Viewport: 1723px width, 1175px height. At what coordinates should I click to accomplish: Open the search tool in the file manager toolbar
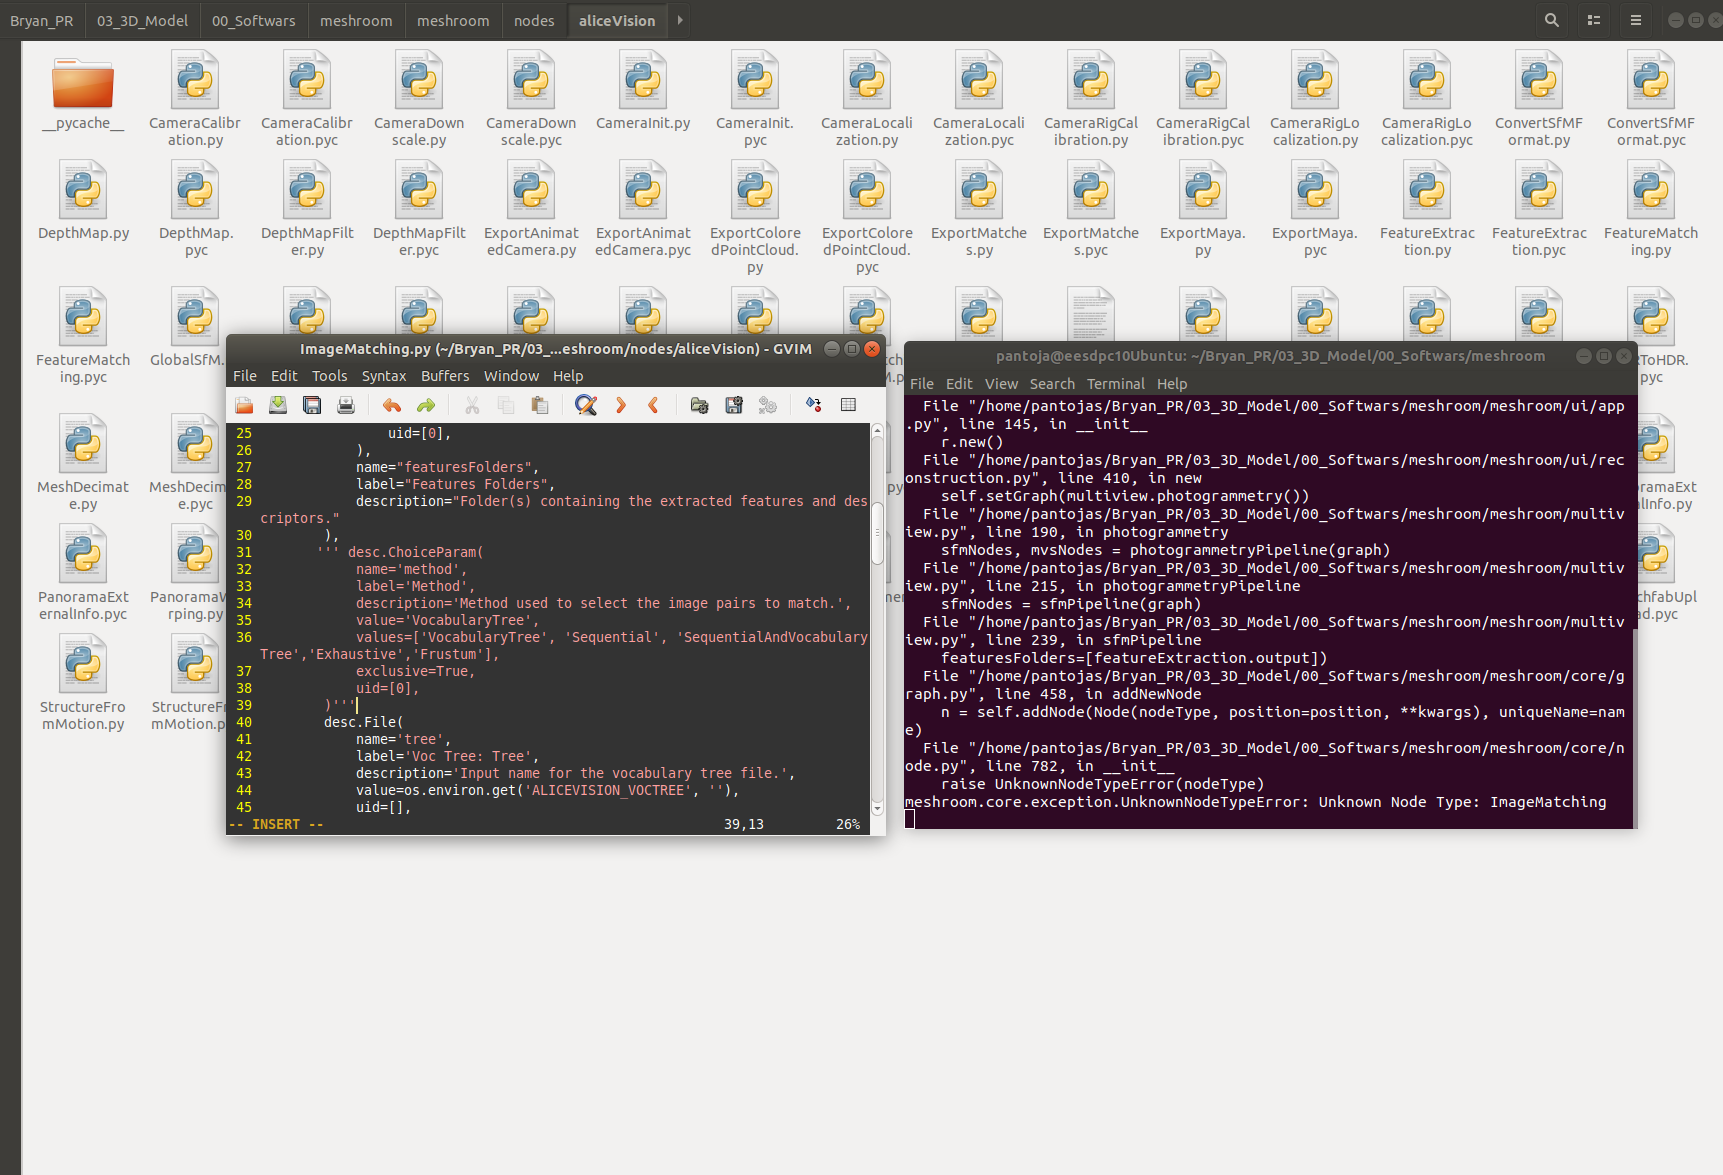[1551, 20]
